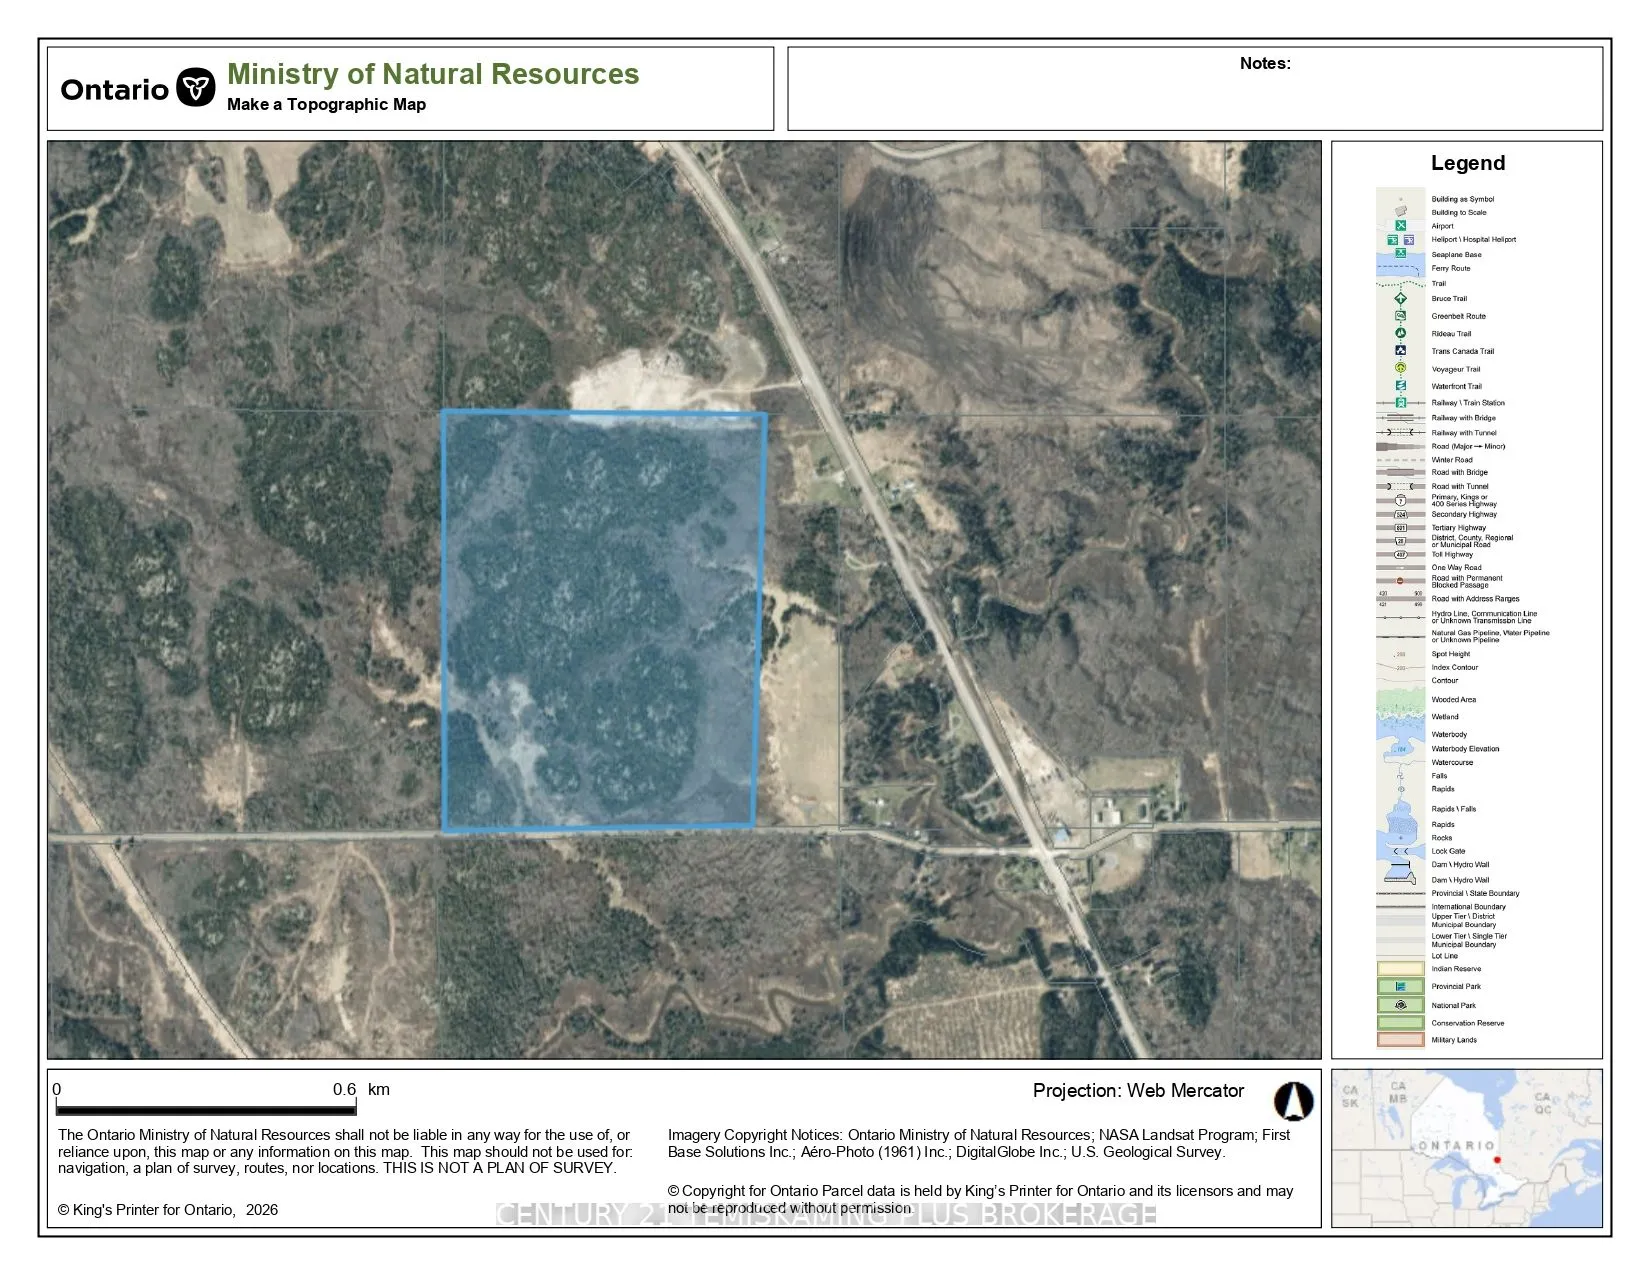Screen dimensions: 1650x1275
Task: Click the Legend heading
Action: (x=1467, y=163)
